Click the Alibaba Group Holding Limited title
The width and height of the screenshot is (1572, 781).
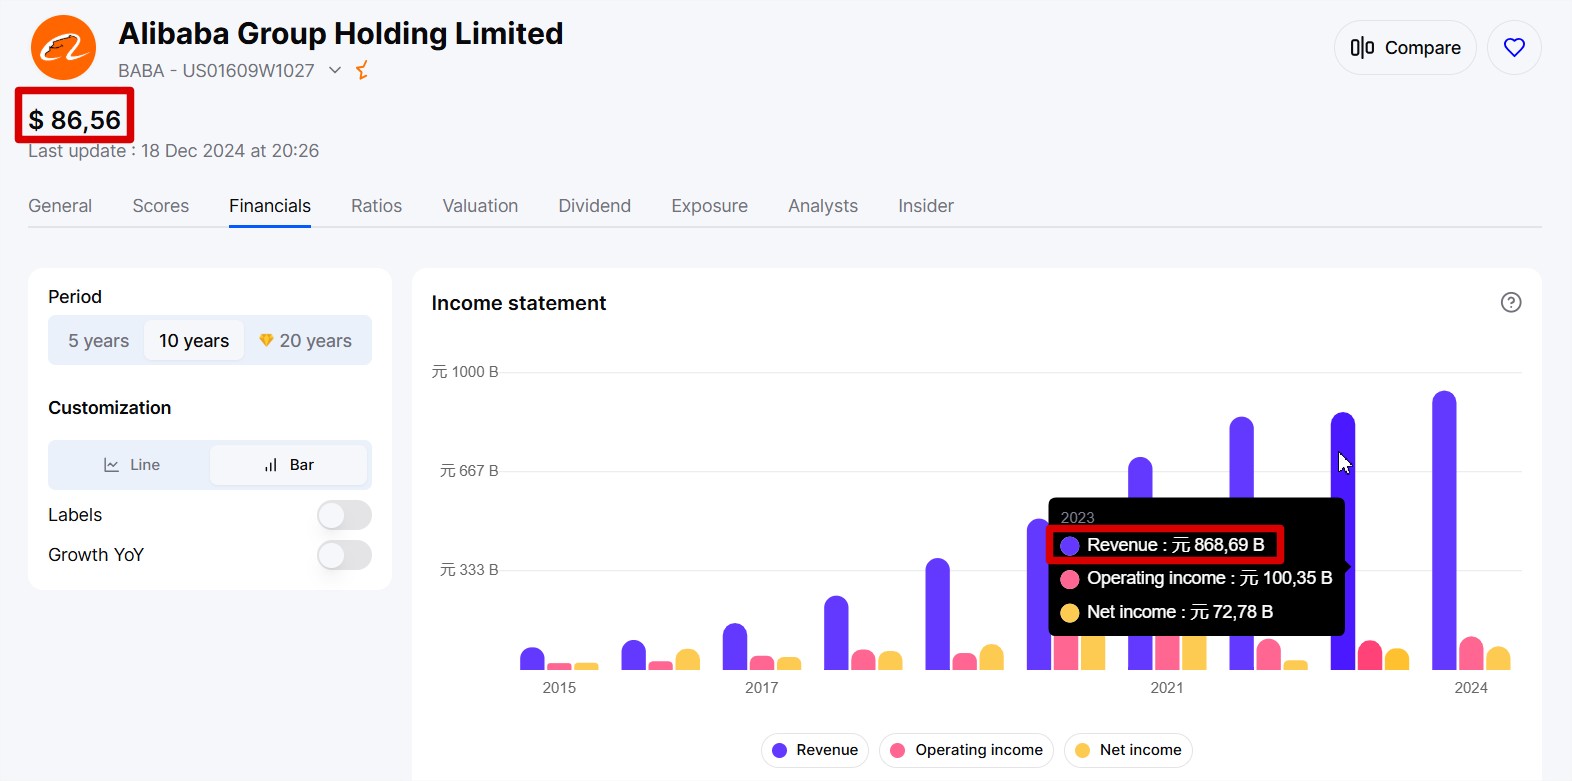coord(341,33)
